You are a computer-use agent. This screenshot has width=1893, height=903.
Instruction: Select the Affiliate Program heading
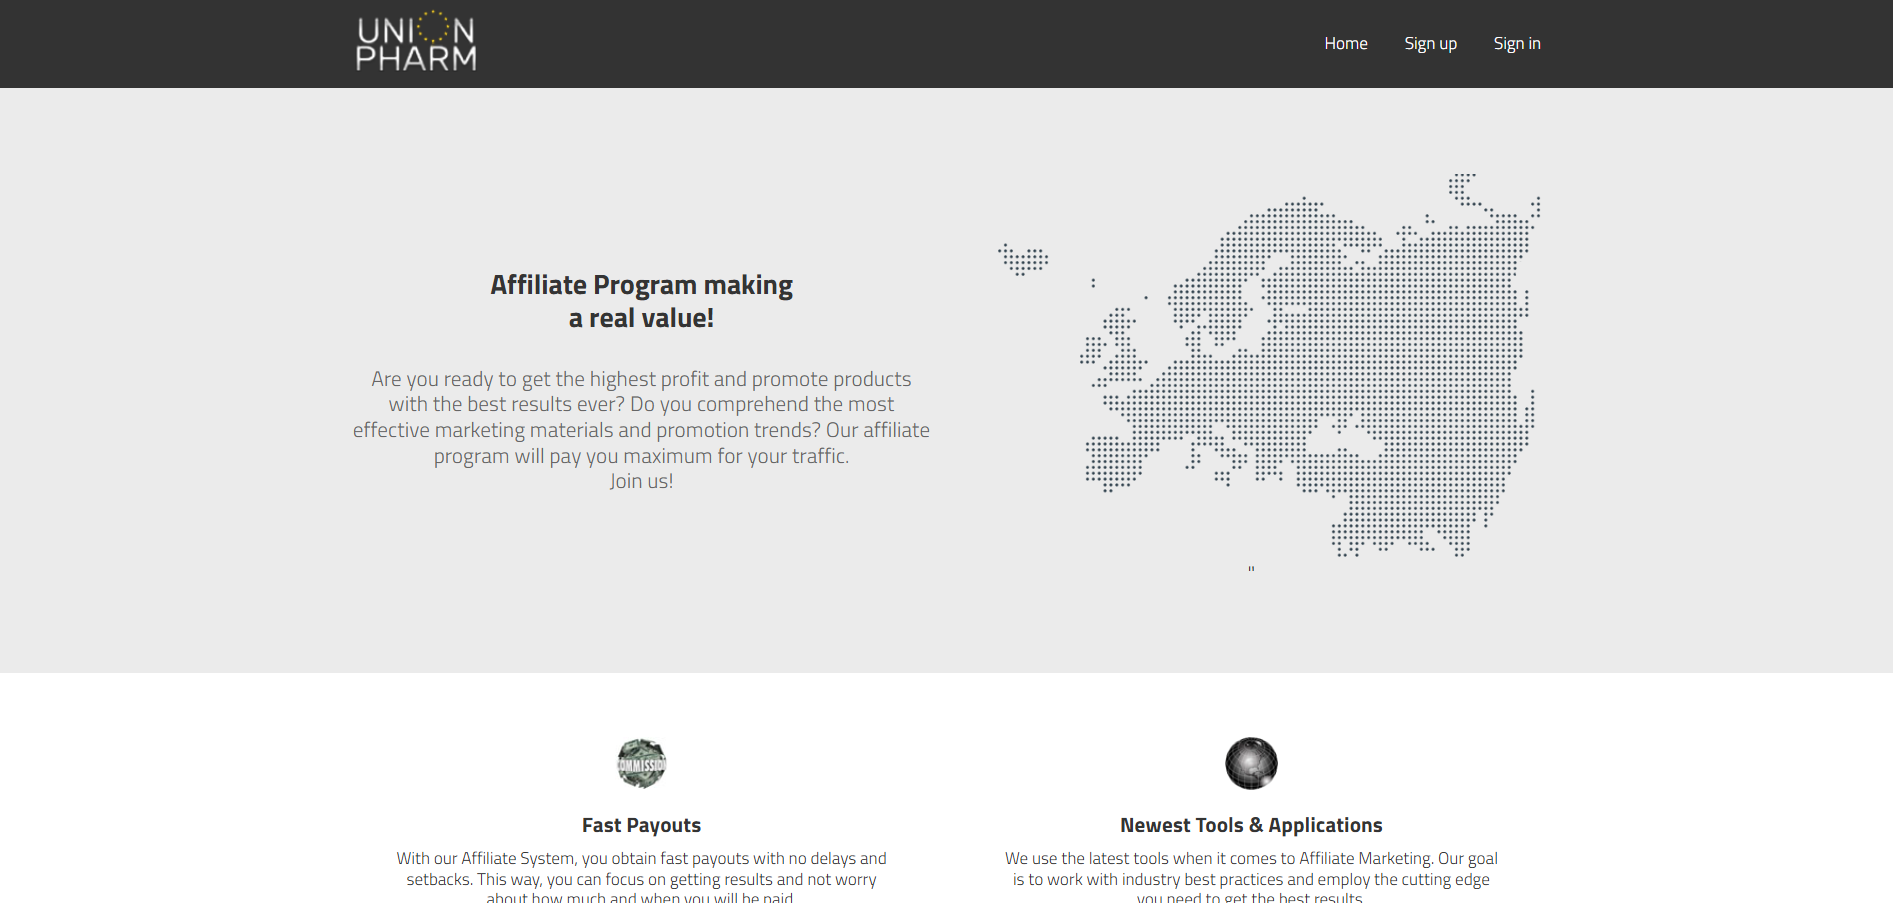[x=641, y=300]
